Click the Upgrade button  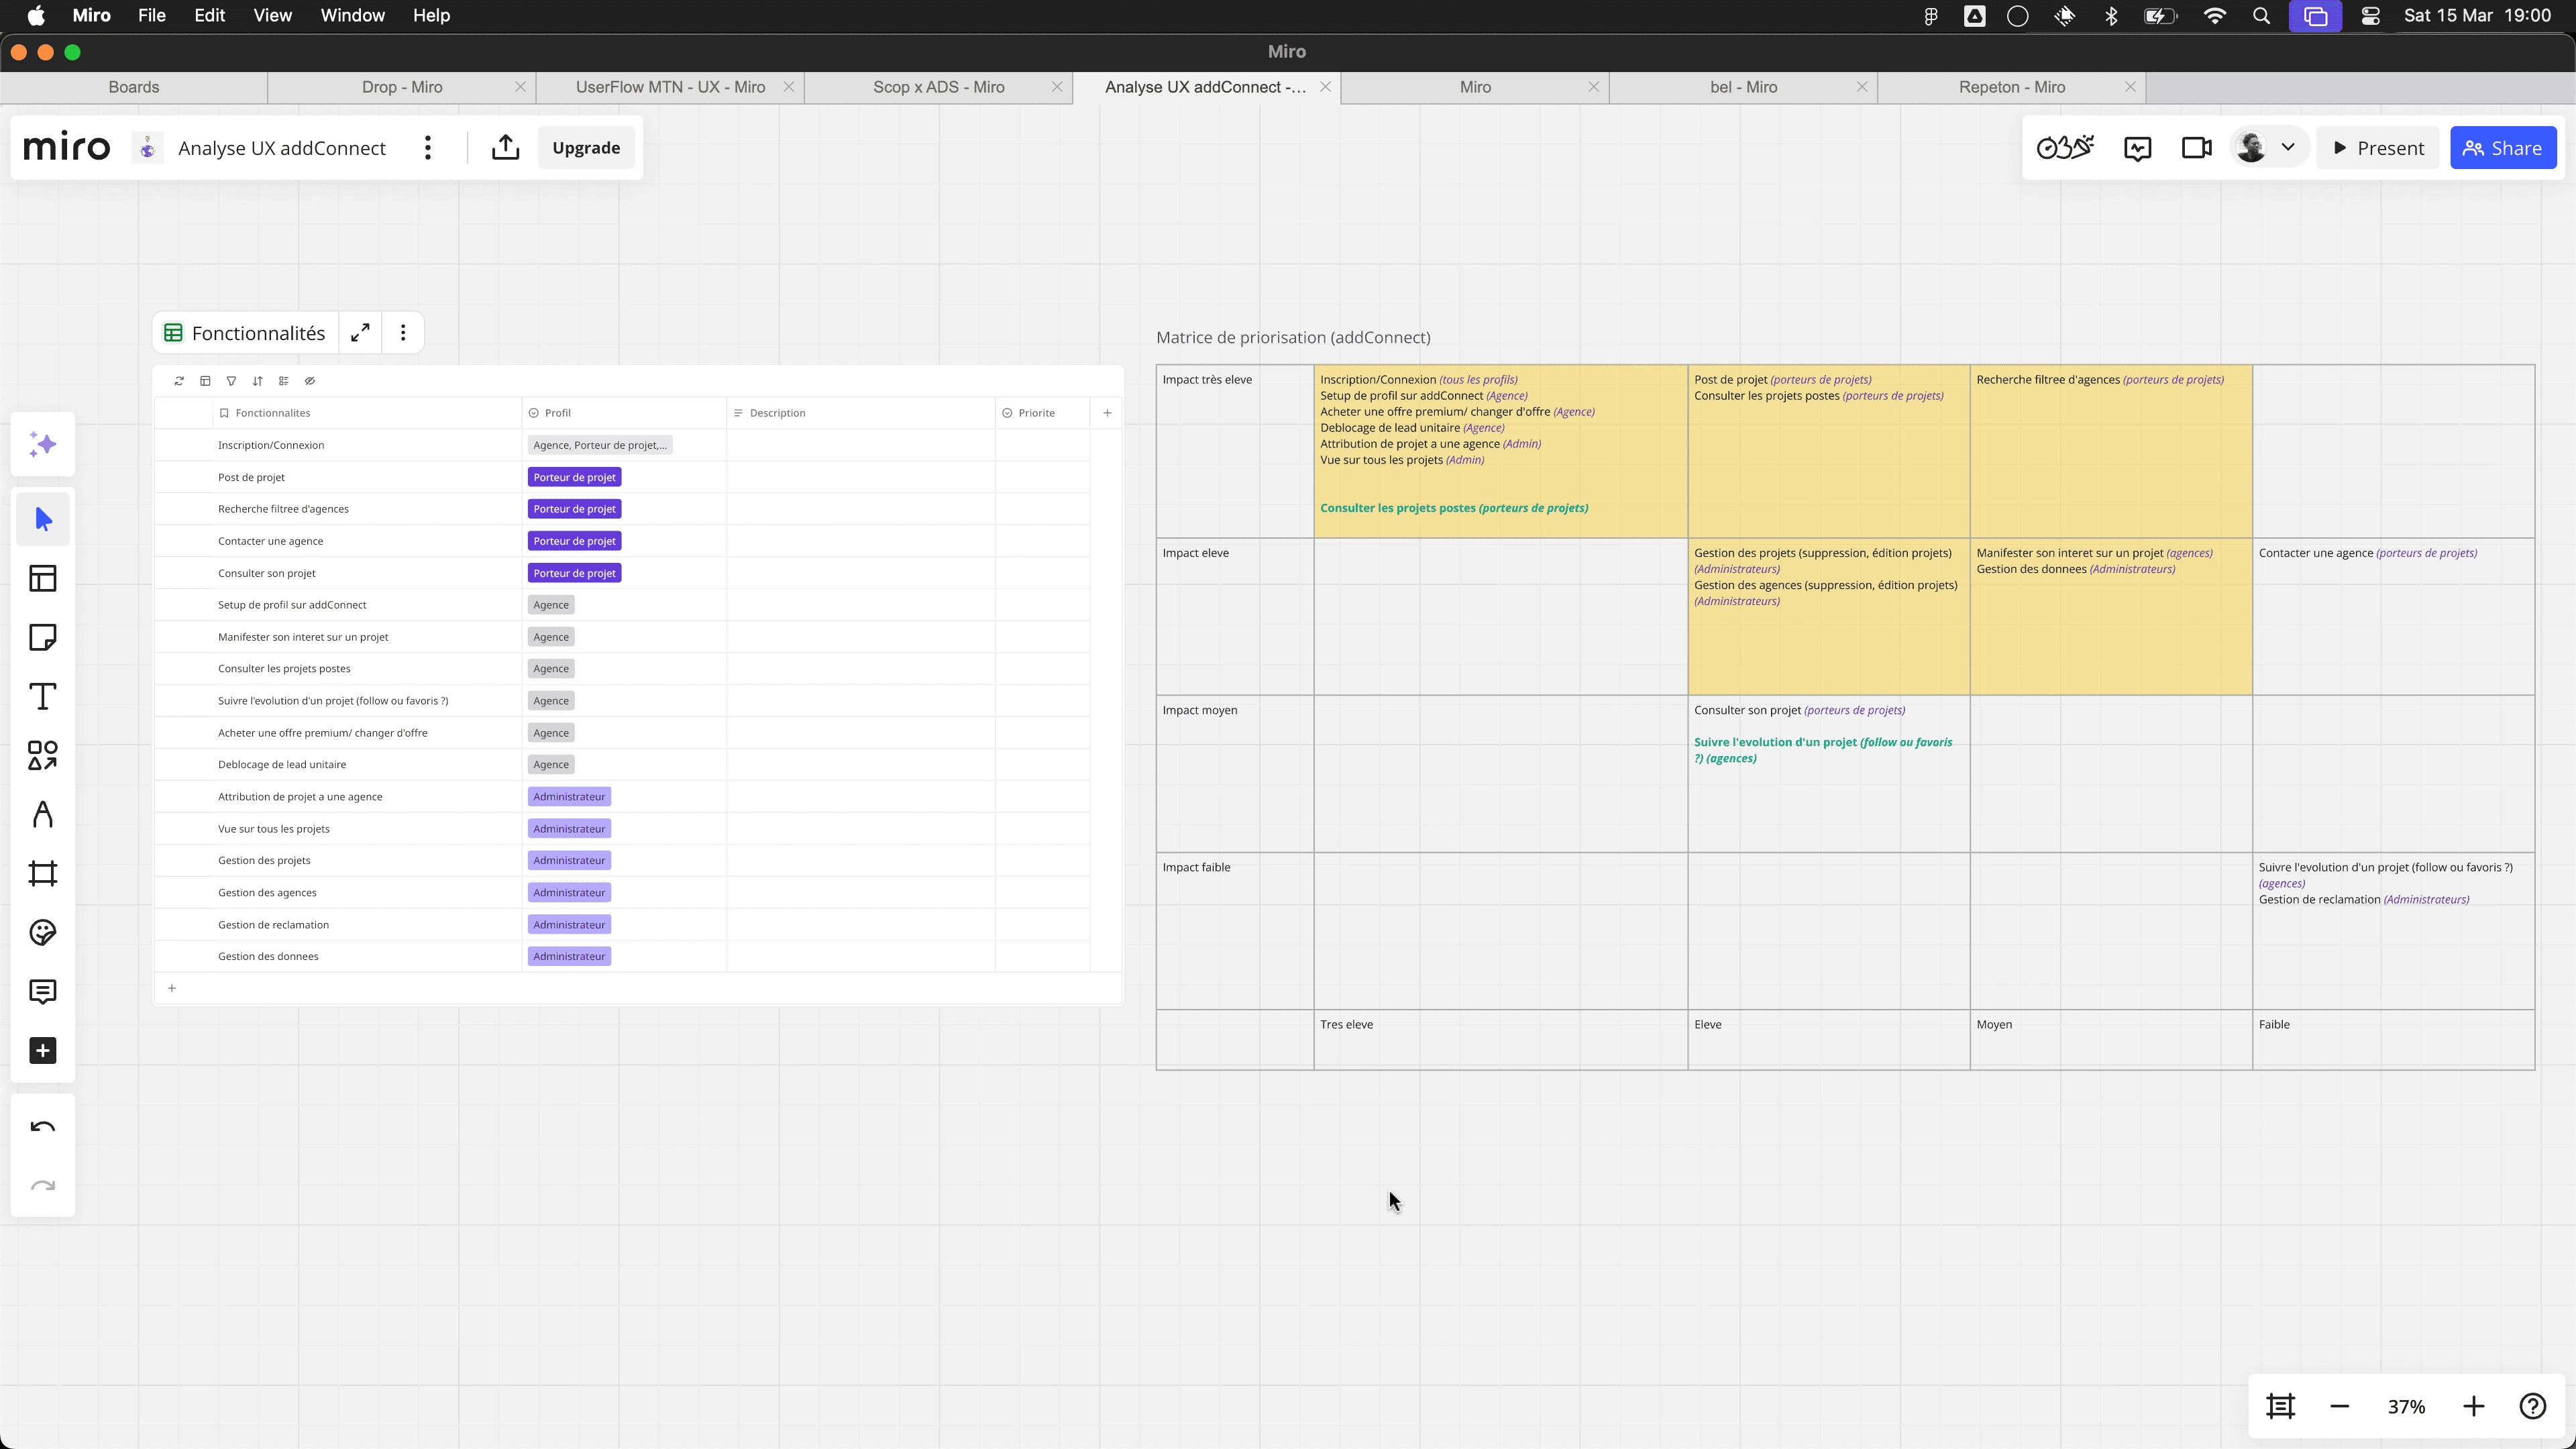(x=586, y=148)
